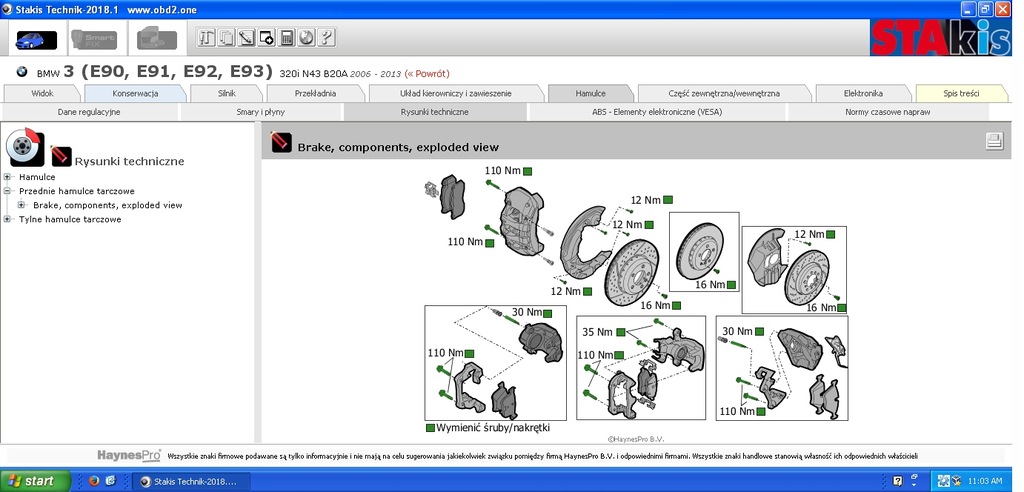Open the Konserwacja tab

(x=135, y=93)
